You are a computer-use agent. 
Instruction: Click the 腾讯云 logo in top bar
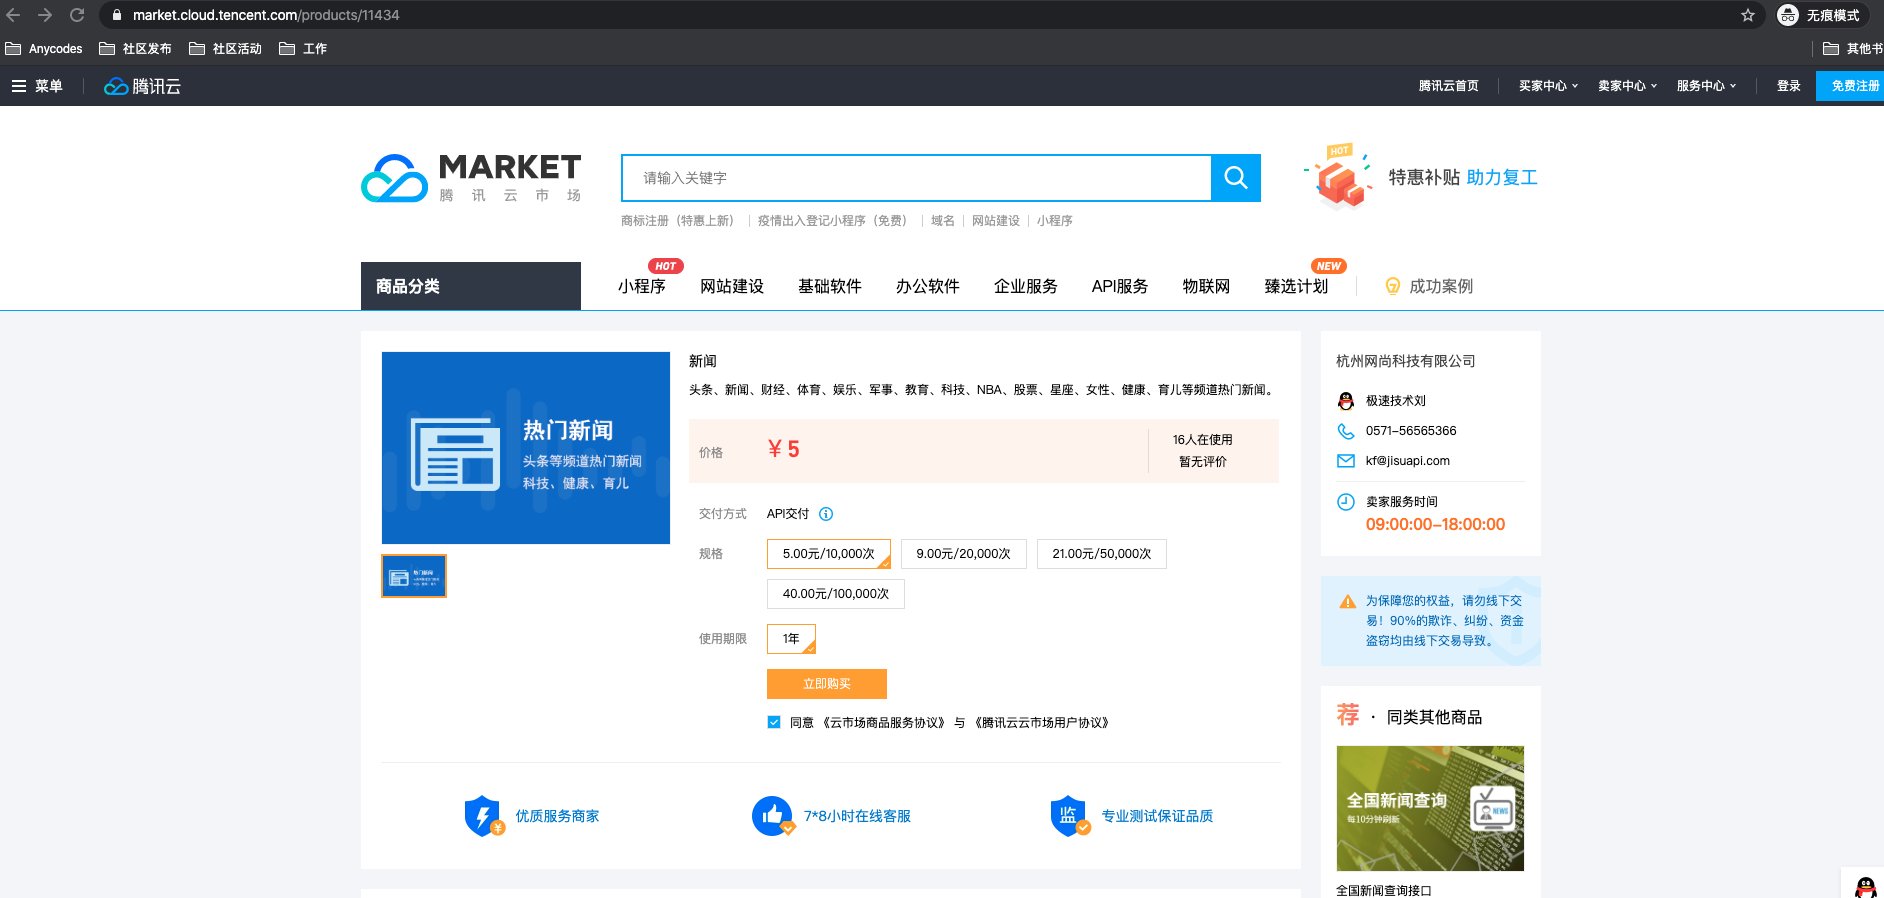[x=143, y=86]
